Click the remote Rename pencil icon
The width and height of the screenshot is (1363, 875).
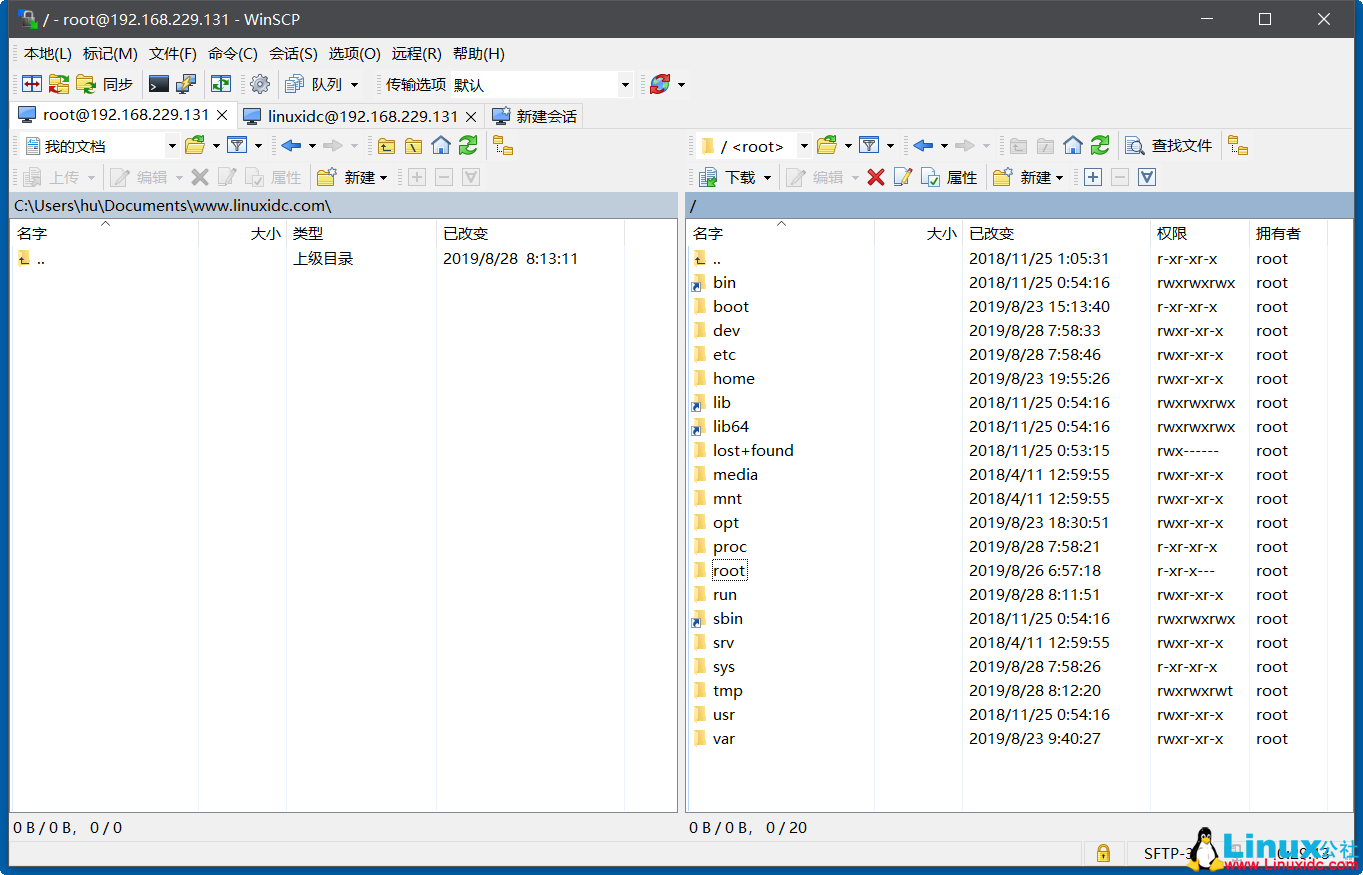903,177
